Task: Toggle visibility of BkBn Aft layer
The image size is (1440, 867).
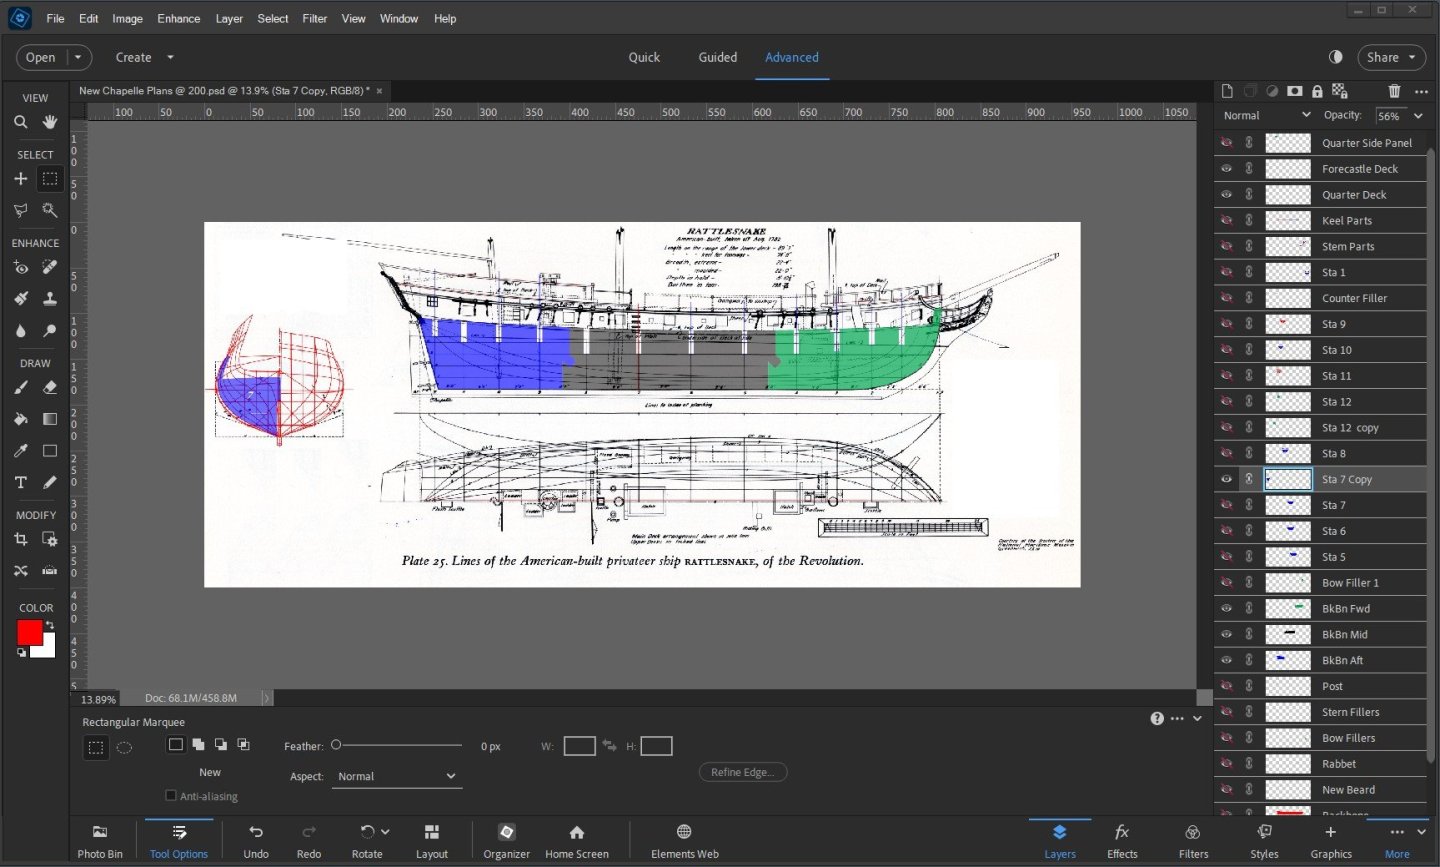Action: coord(1227,660)
